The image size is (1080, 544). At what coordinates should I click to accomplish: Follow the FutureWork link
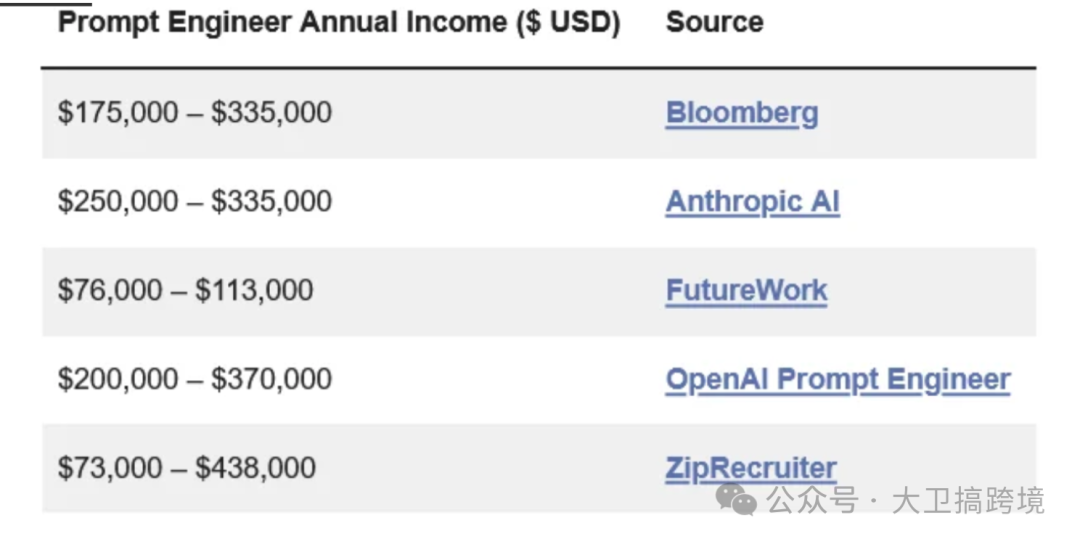click(747, 291)
